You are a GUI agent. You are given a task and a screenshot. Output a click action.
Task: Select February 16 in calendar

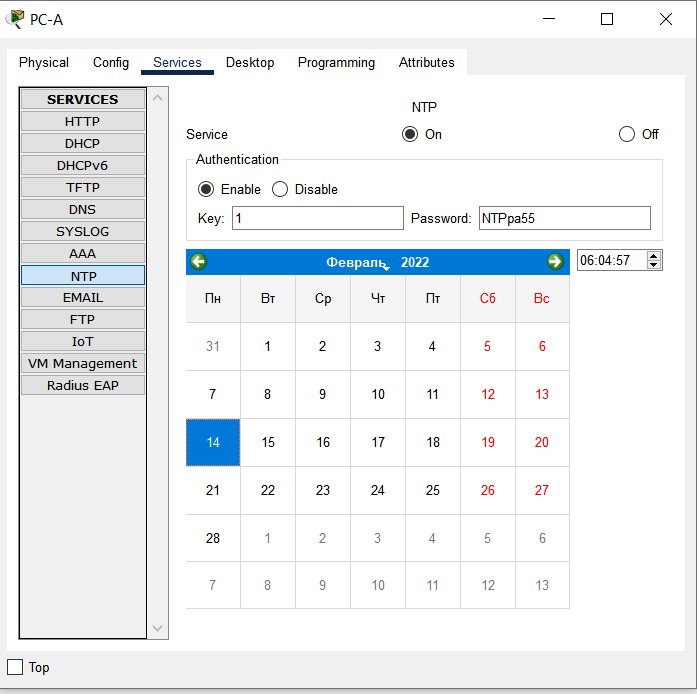[322, 442]
